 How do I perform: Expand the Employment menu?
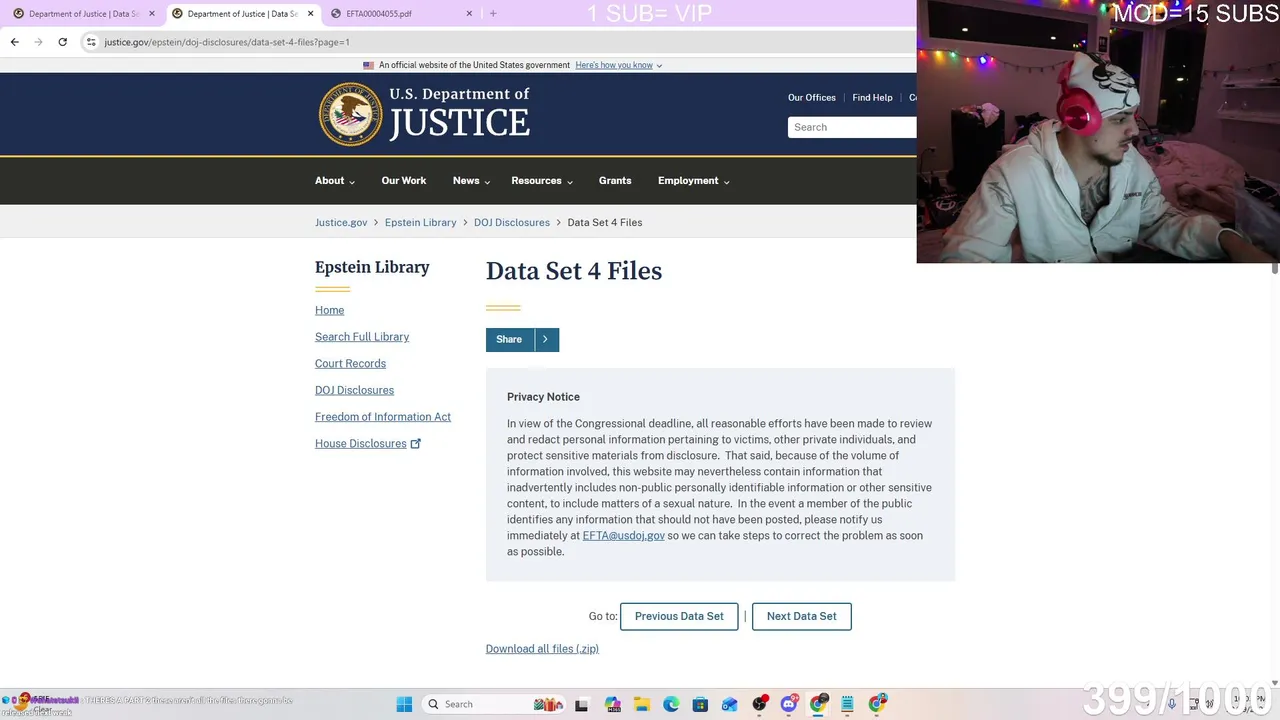point(693,181)
